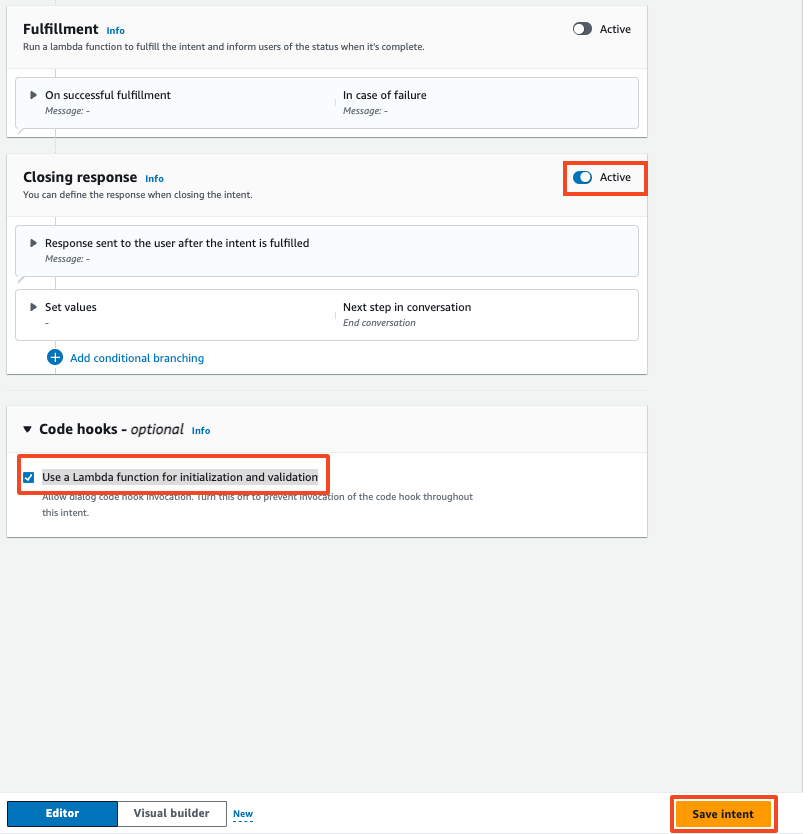Viewport: 808px width, 834px height.
Task: Uncheck Use a Lambda function checkbox
Action: [x=29, y=477]
